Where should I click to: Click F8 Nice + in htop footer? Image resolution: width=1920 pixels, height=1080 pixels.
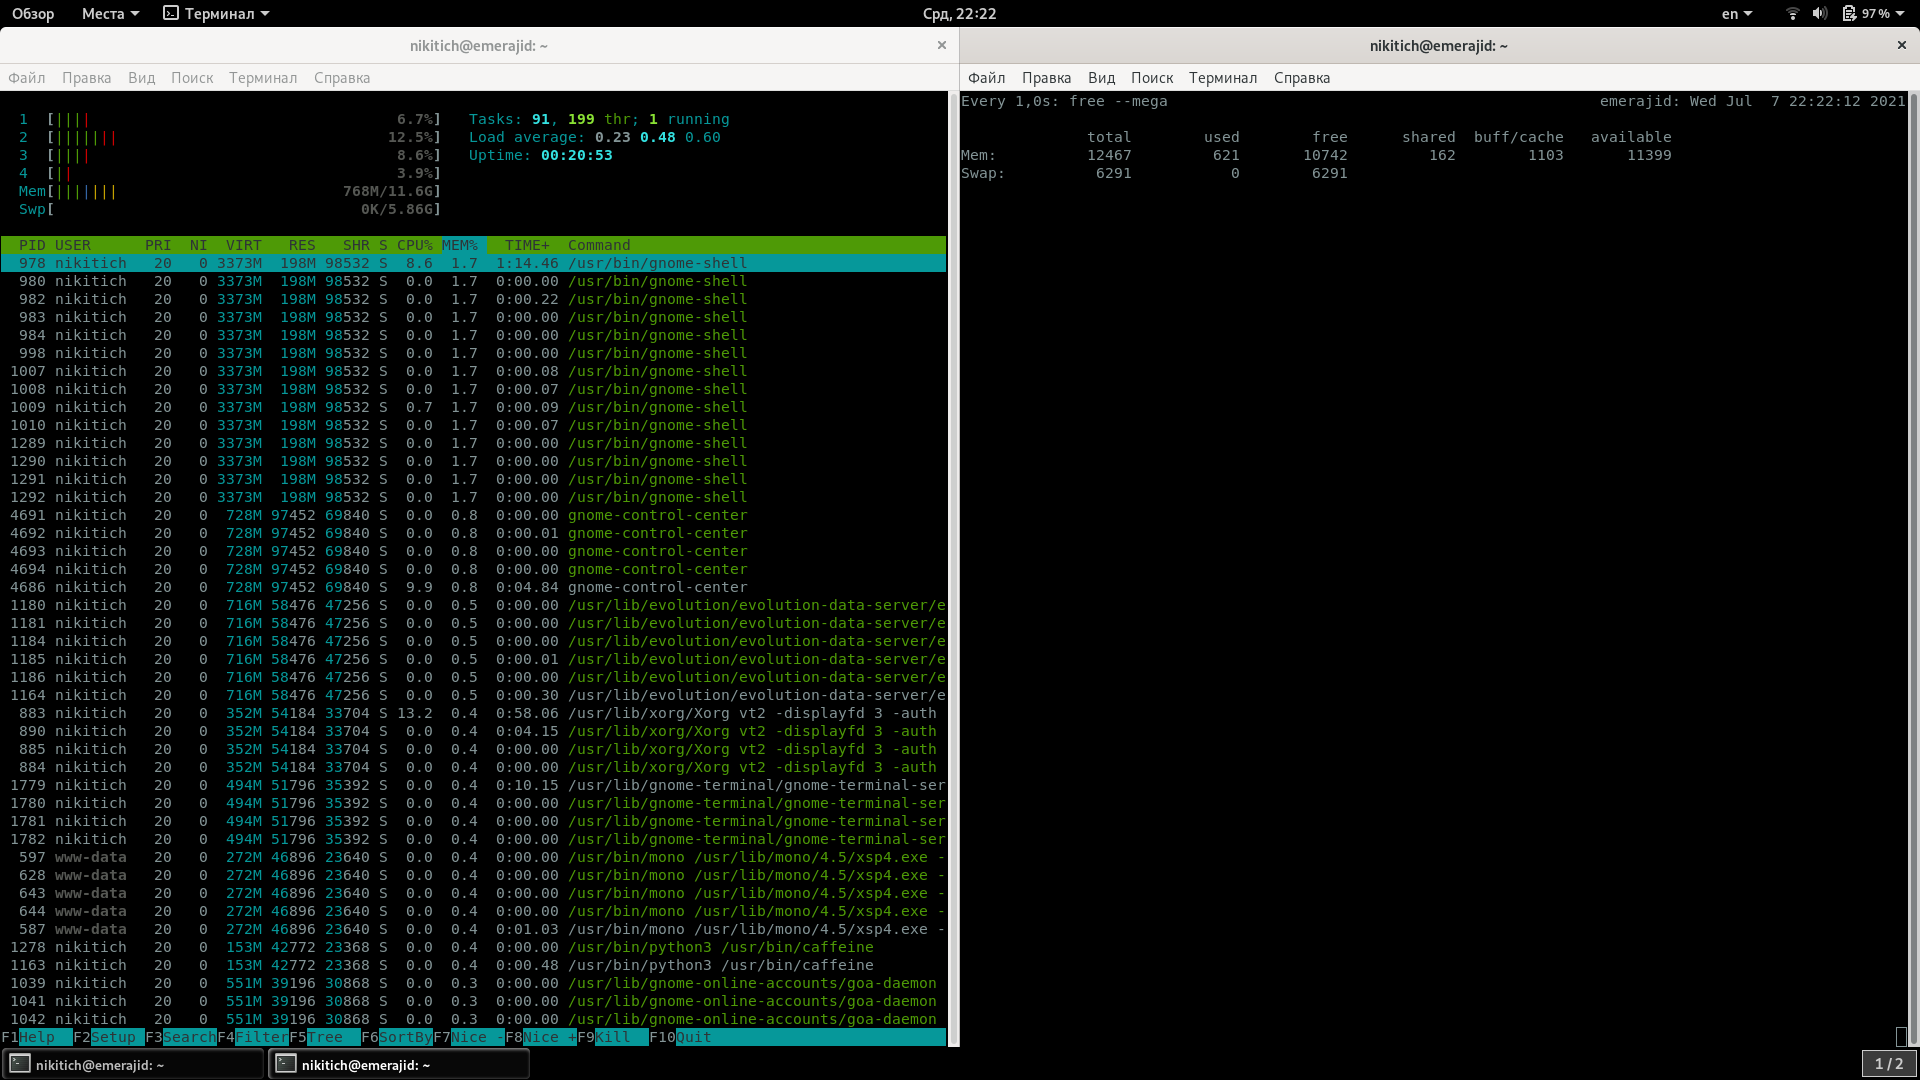tap(541, 1037)
